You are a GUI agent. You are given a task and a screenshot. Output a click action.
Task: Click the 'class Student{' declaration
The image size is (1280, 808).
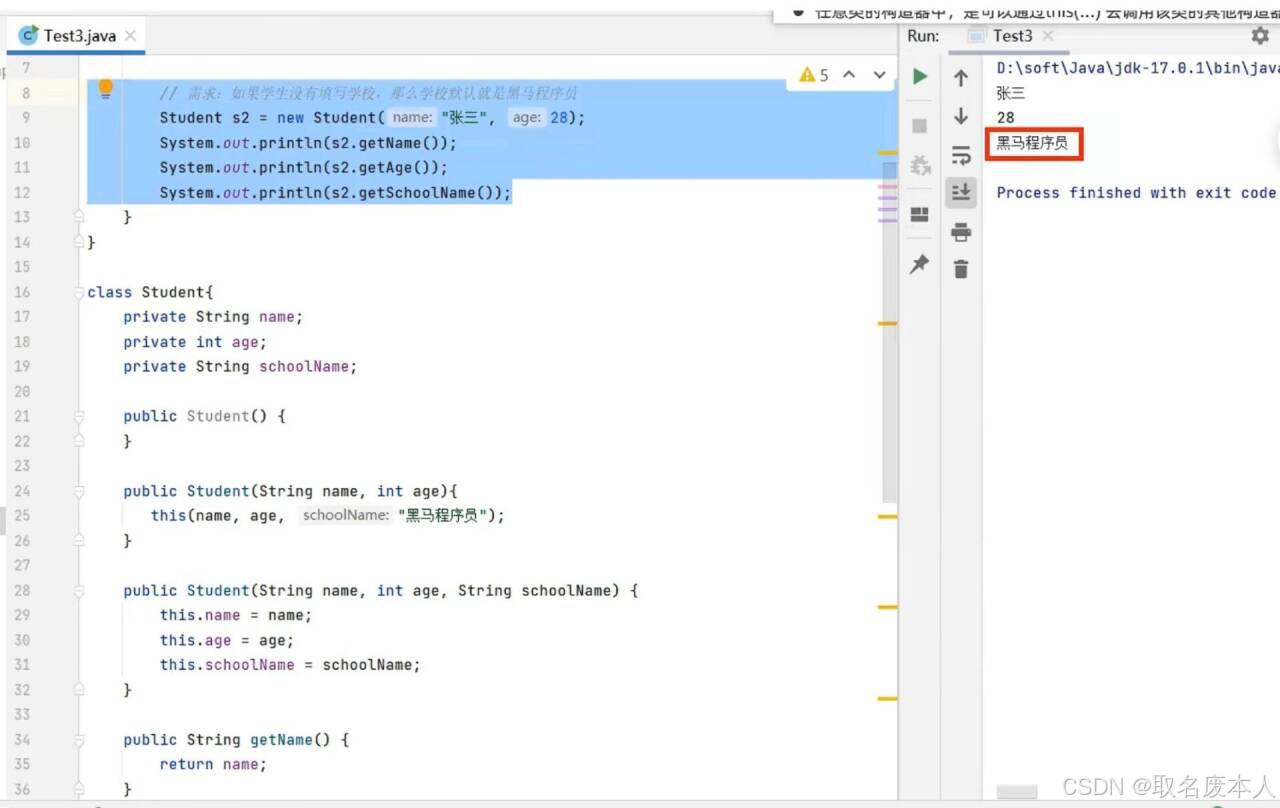pos(150,292)
